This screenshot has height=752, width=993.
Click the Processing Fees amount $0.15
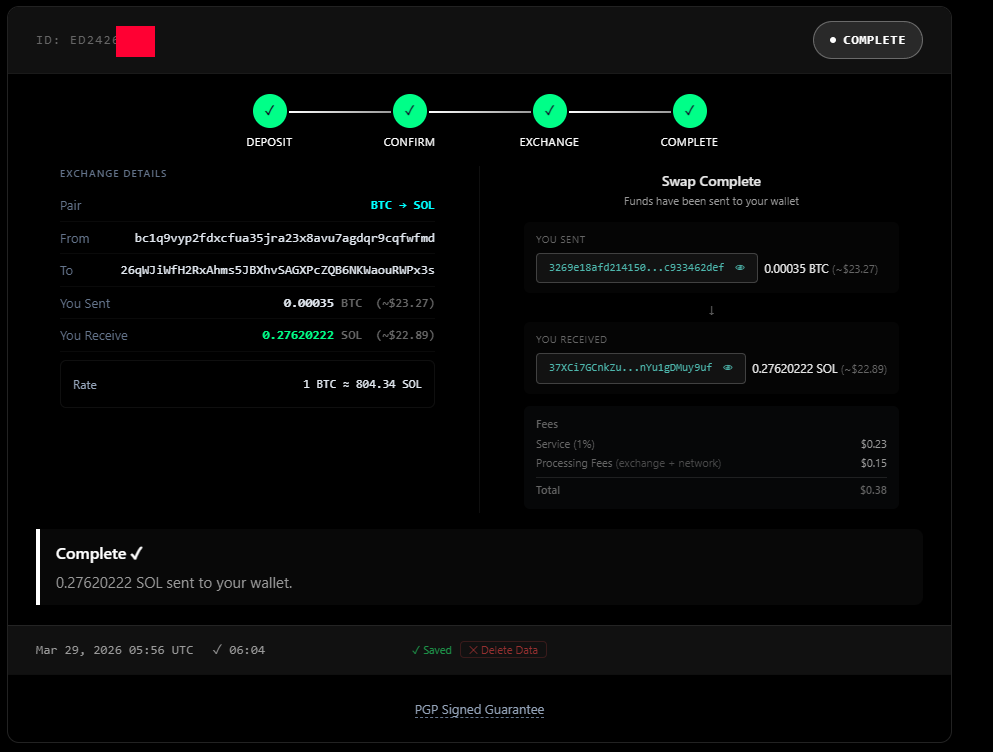pyautogui.click(x=873, y=463)
